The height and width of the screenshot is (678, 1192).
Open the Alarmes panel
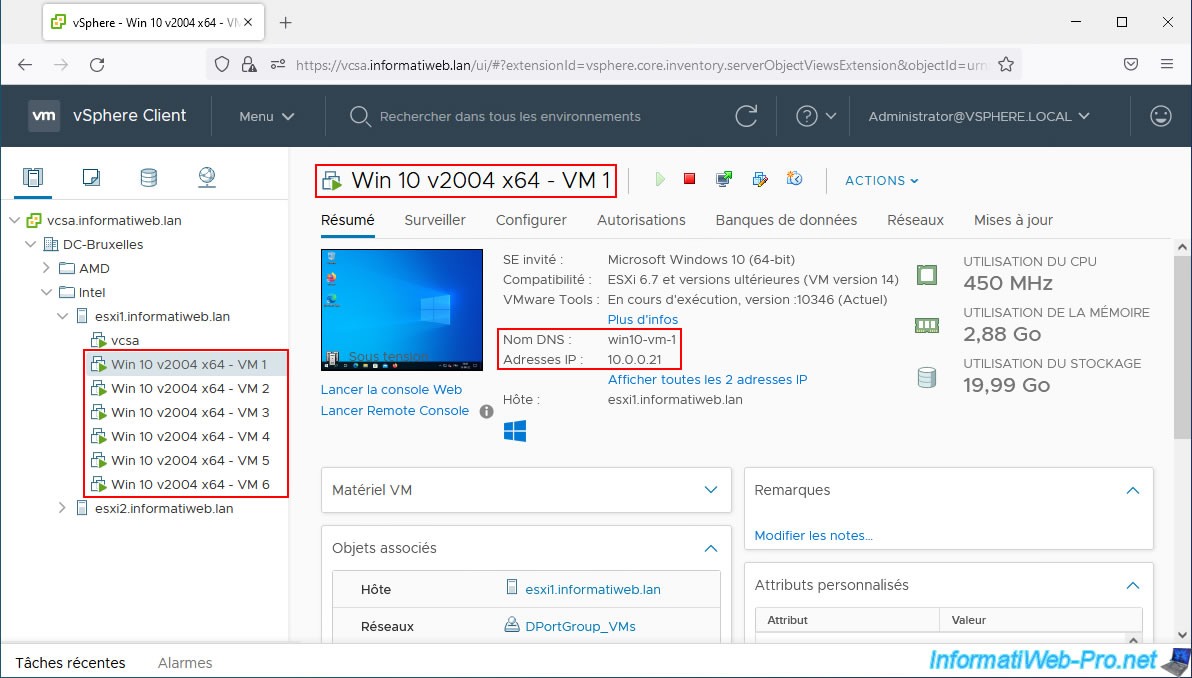click(x=185, y=663)
